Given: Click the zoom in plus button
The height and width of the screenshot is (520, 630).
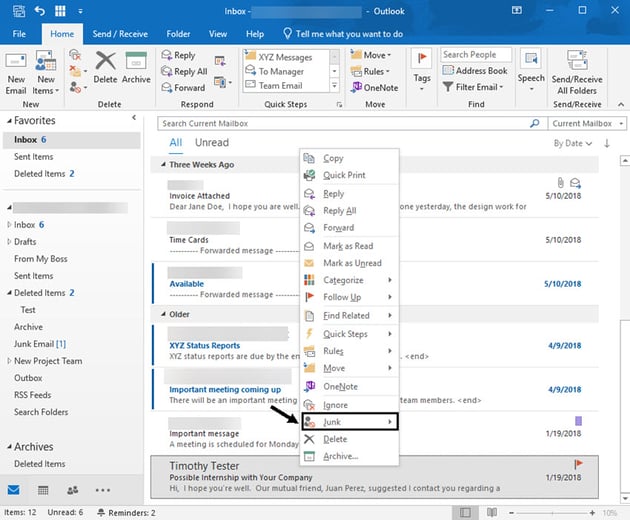Looking at the screenshot, I should pos(592,513).
